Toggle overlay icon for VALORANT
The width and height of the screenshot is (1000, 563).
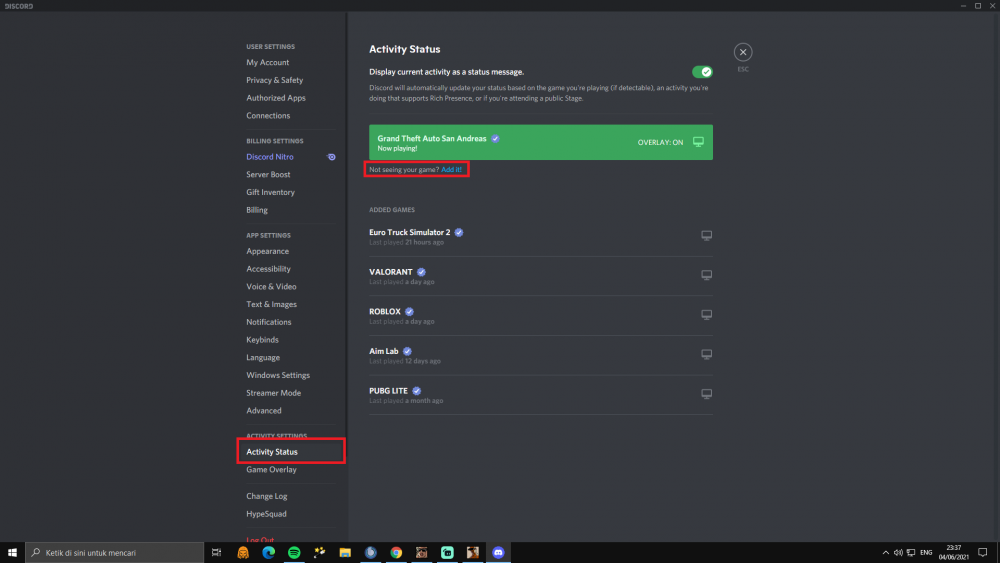coord(706,275)
